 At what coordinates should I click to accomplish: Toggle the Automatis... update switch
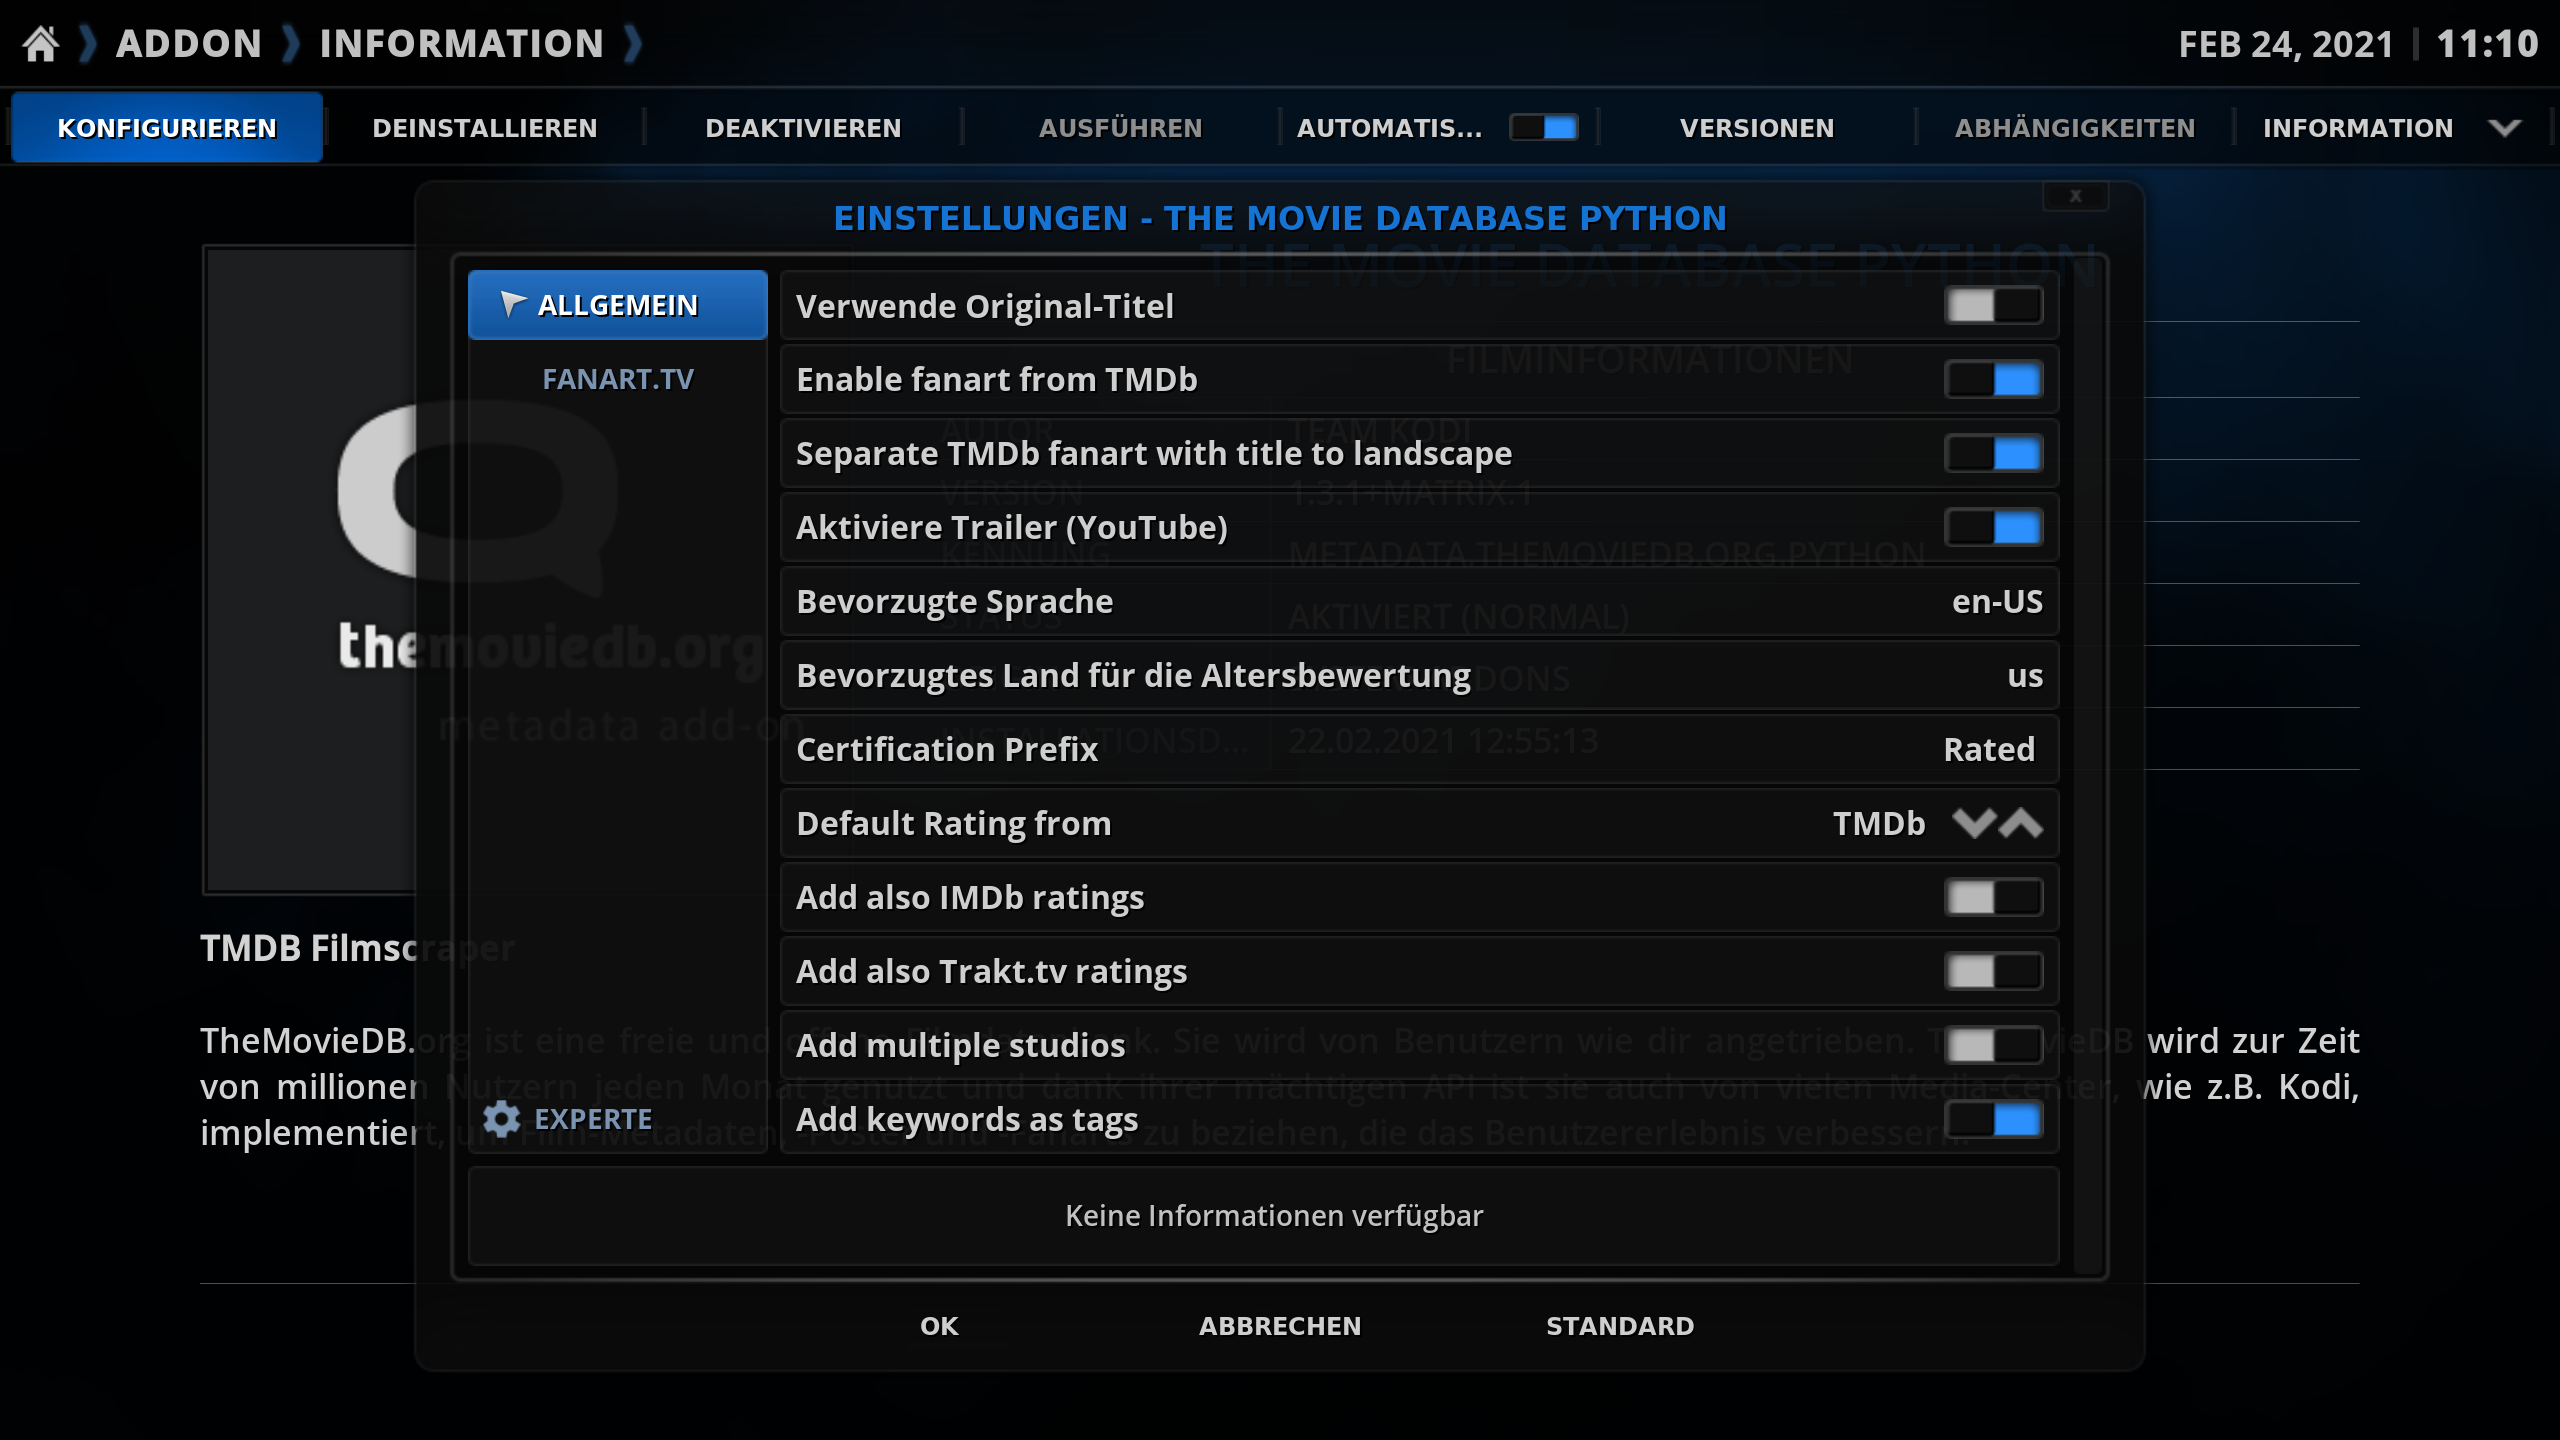click(1544, 128)
